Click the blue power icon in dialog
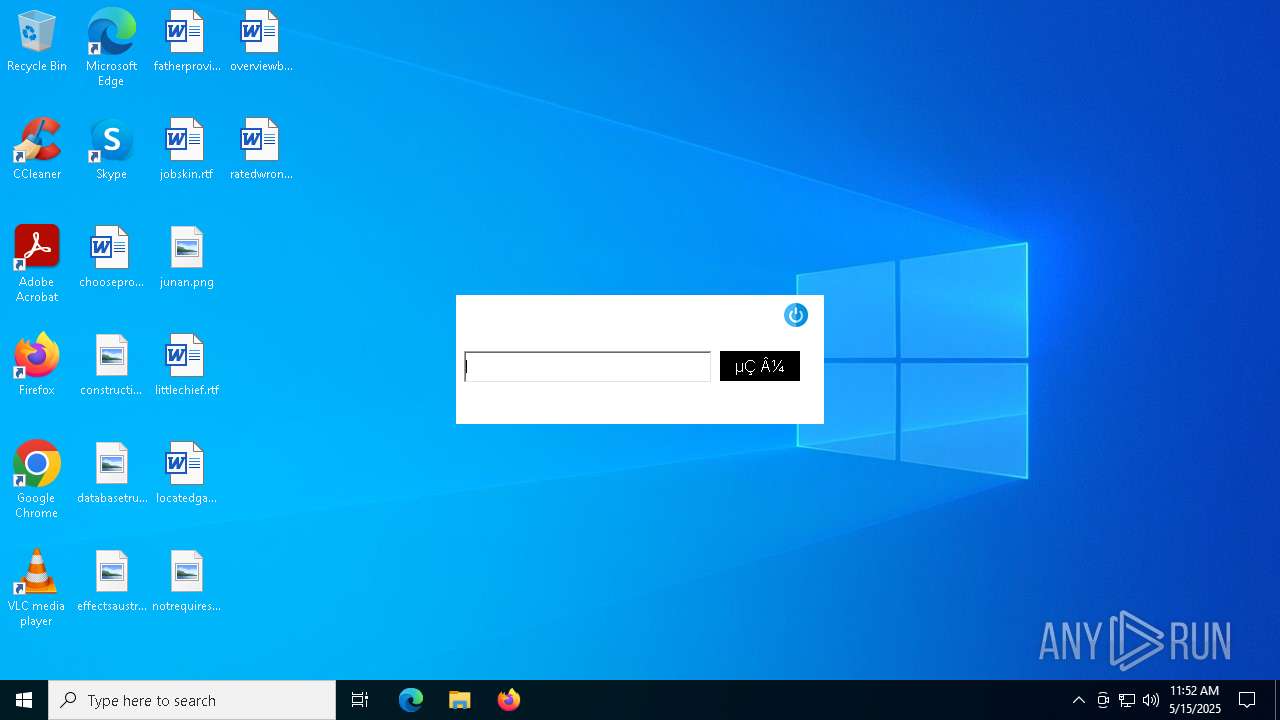 point(796,316)
